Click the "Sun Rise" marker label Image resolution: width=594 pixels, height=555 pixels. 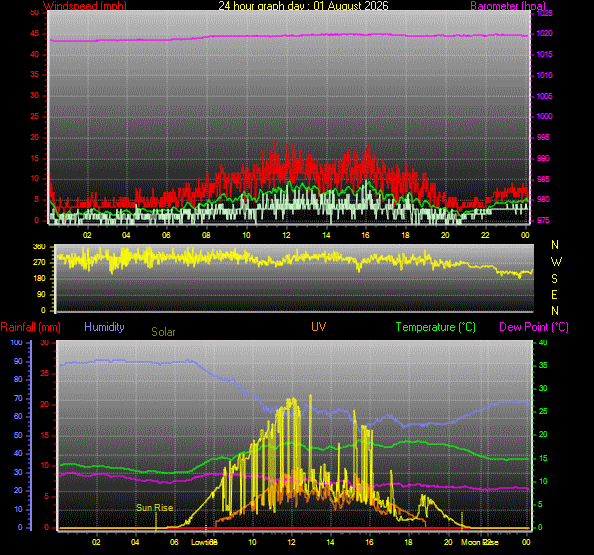(x=155, y=508)
